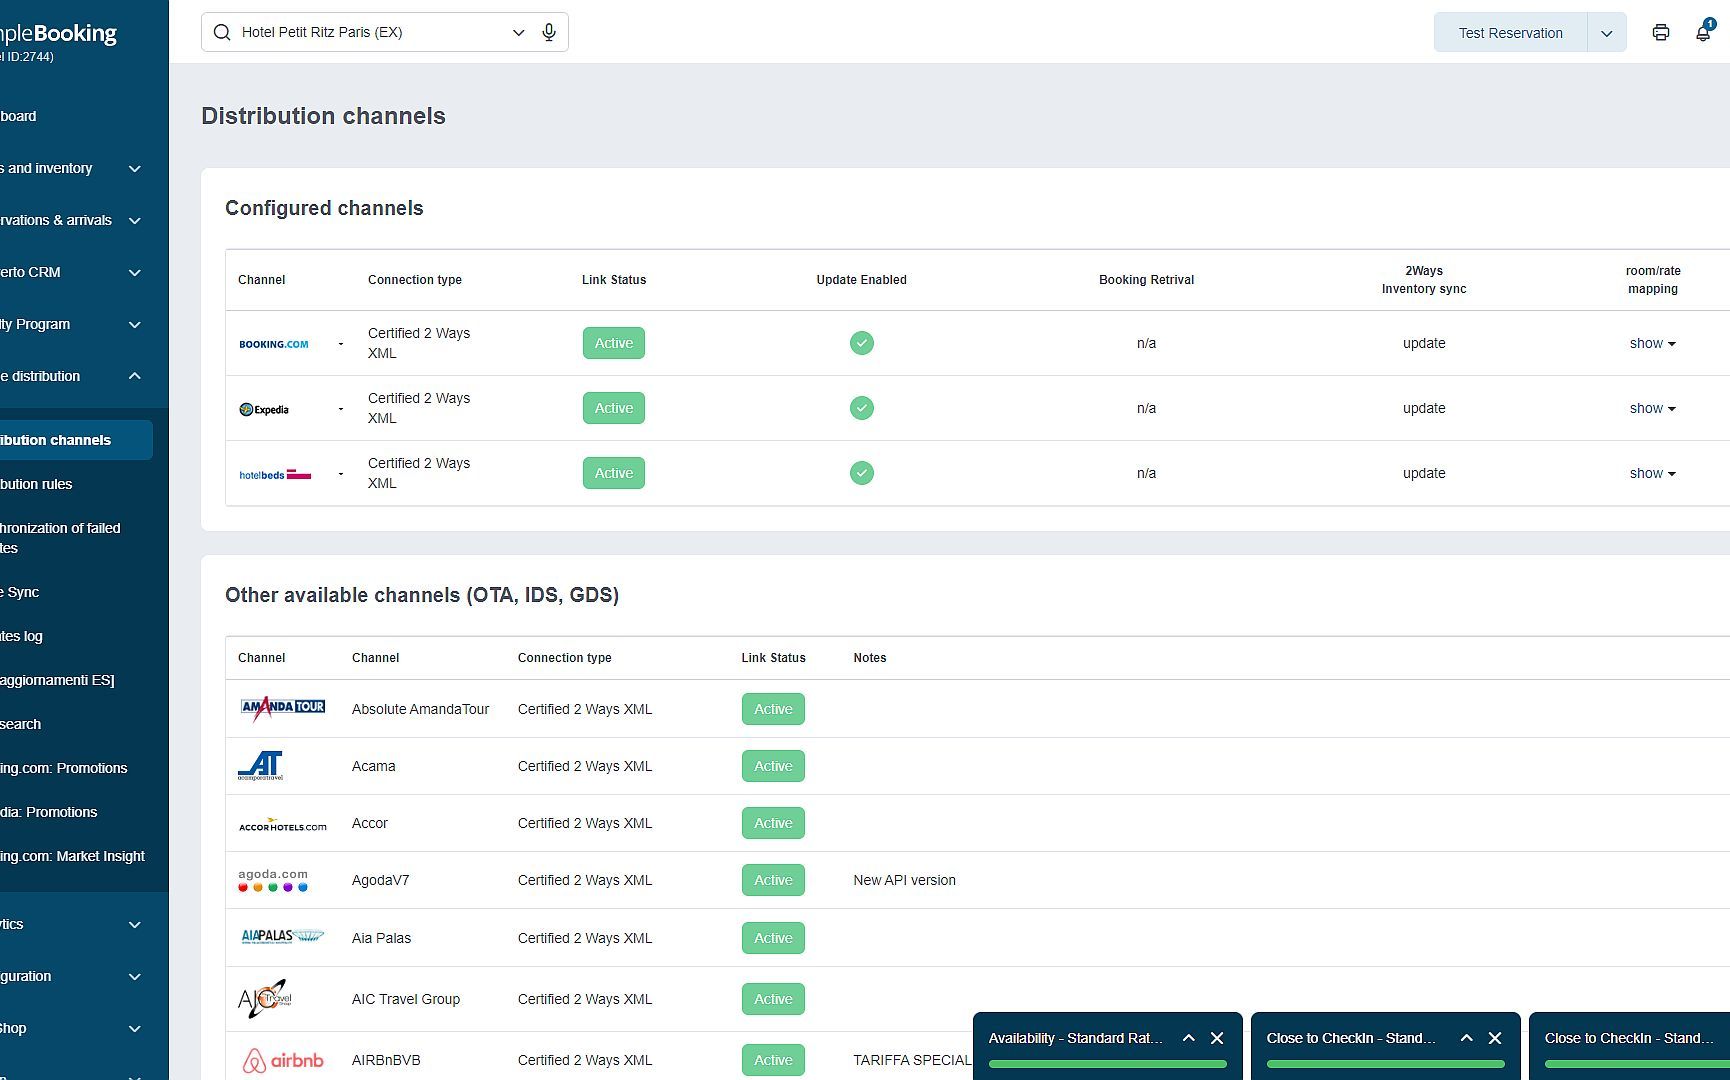This screenshot has width=1730, height=1080.
Task: Toggle Update Enabled checkmark for Booking.com
Action: (861, 343)
